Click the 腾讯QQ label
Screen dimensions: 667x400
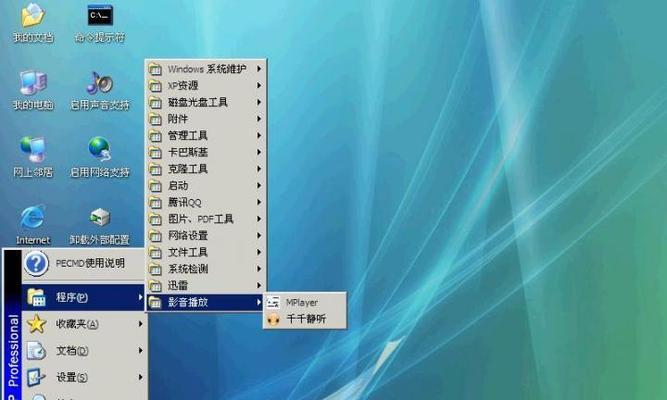coord(185,203)
